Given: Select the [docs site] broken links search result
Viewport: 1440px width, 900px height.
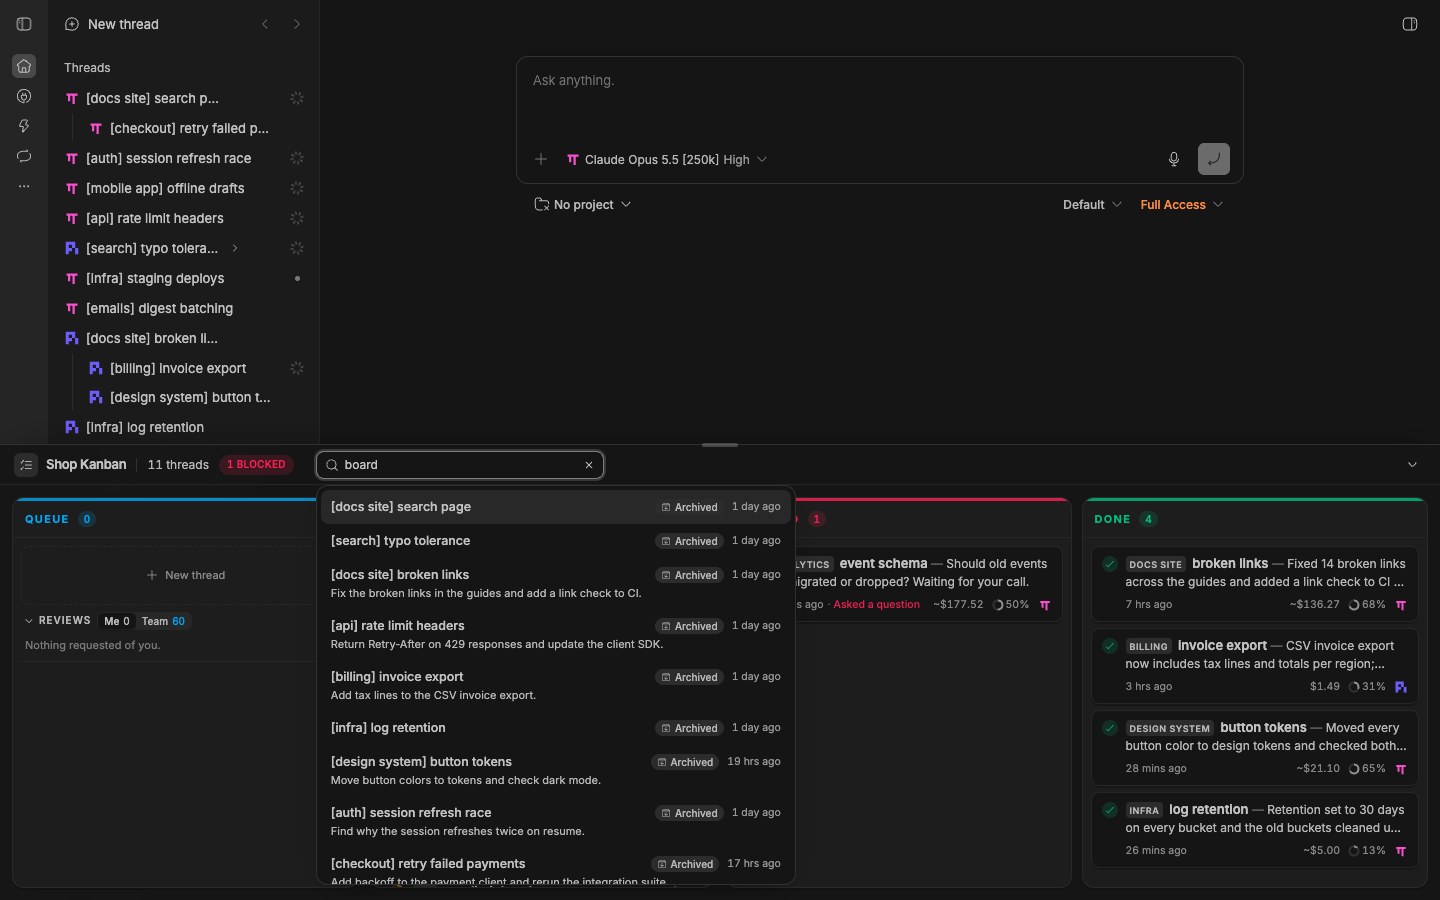Looking at the screenshot, I should click(556, 583).
